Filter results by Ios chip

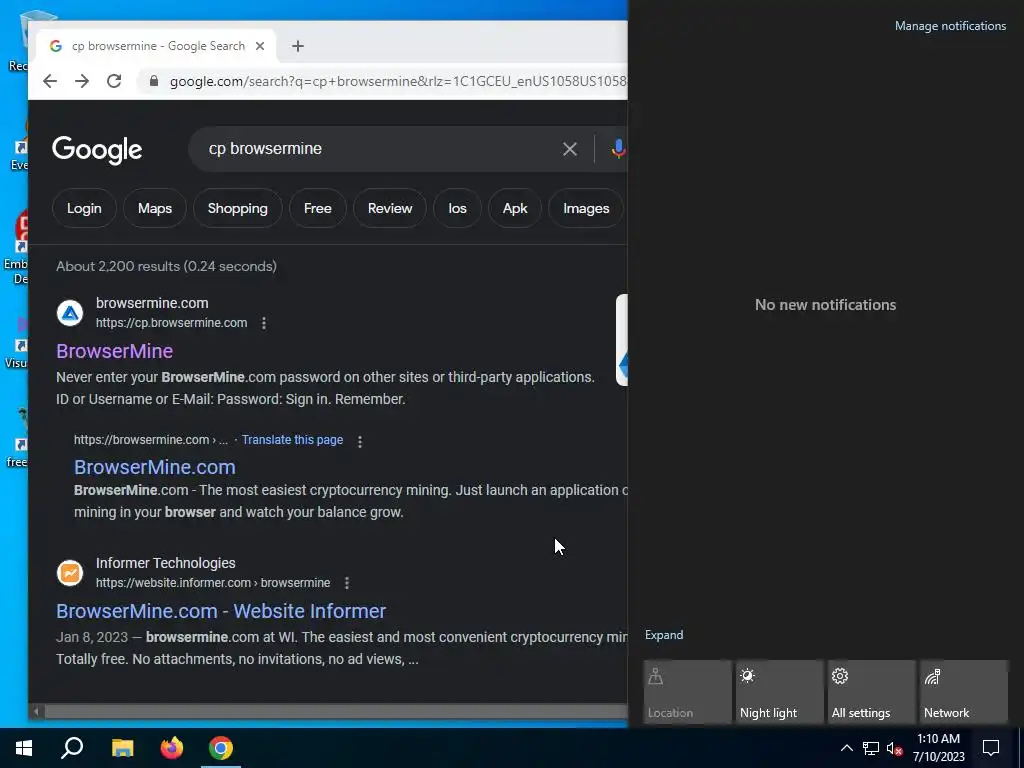(x=457, y=208)
